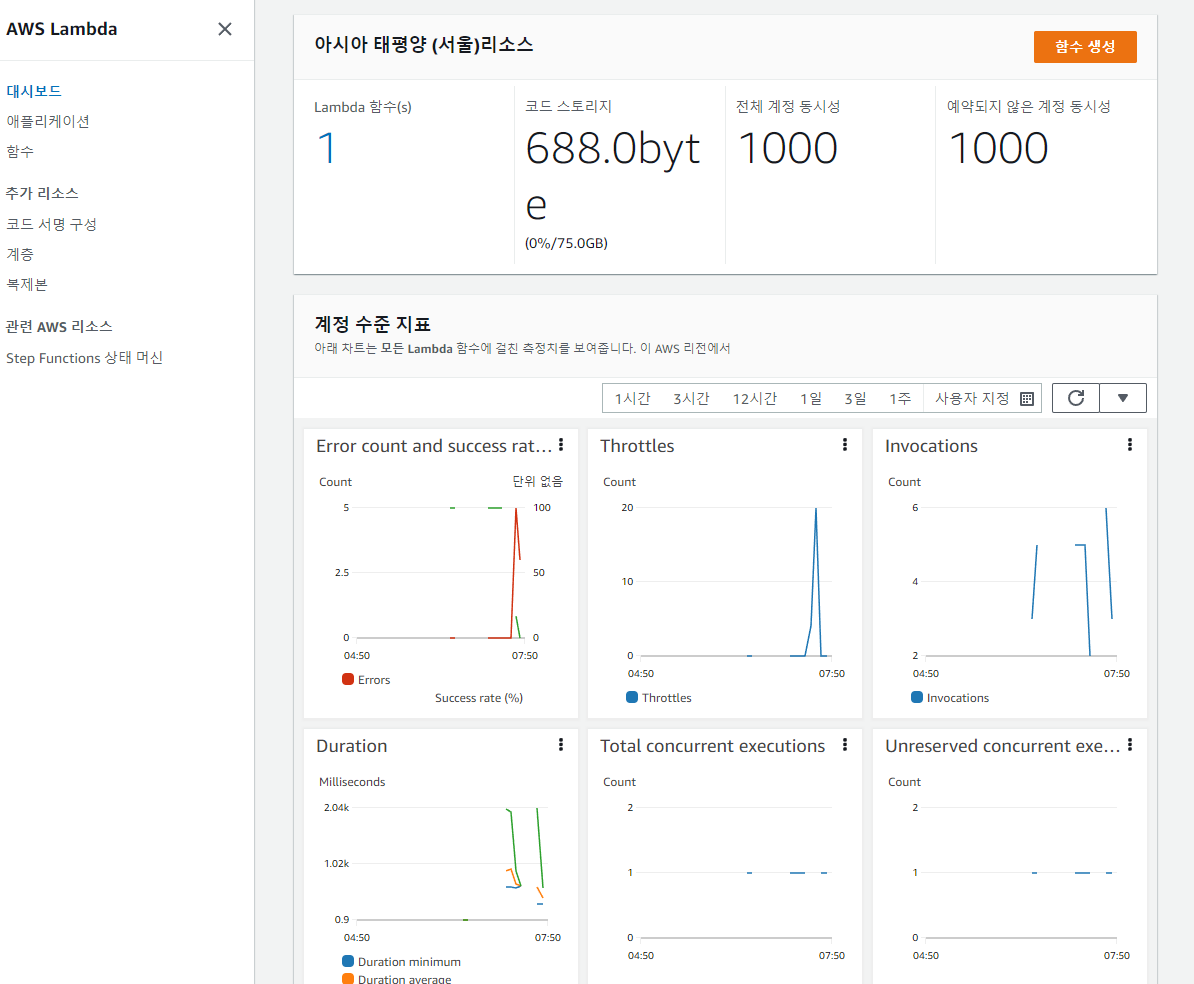Click the 추가 리소스 section header
This screenshot has width=1194, height=984.
42,193
